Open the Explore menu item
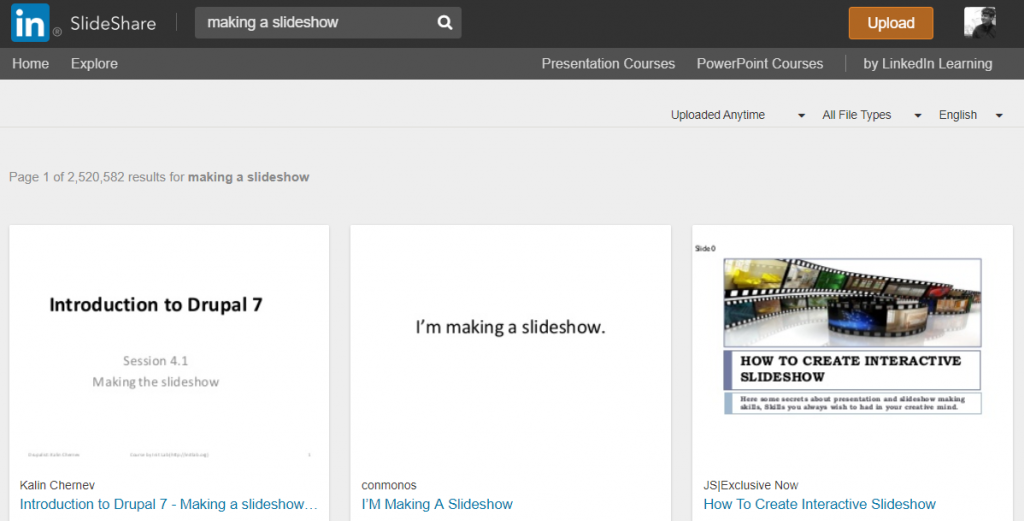Screen dimensions: 1024x521 tap(94, 64)
